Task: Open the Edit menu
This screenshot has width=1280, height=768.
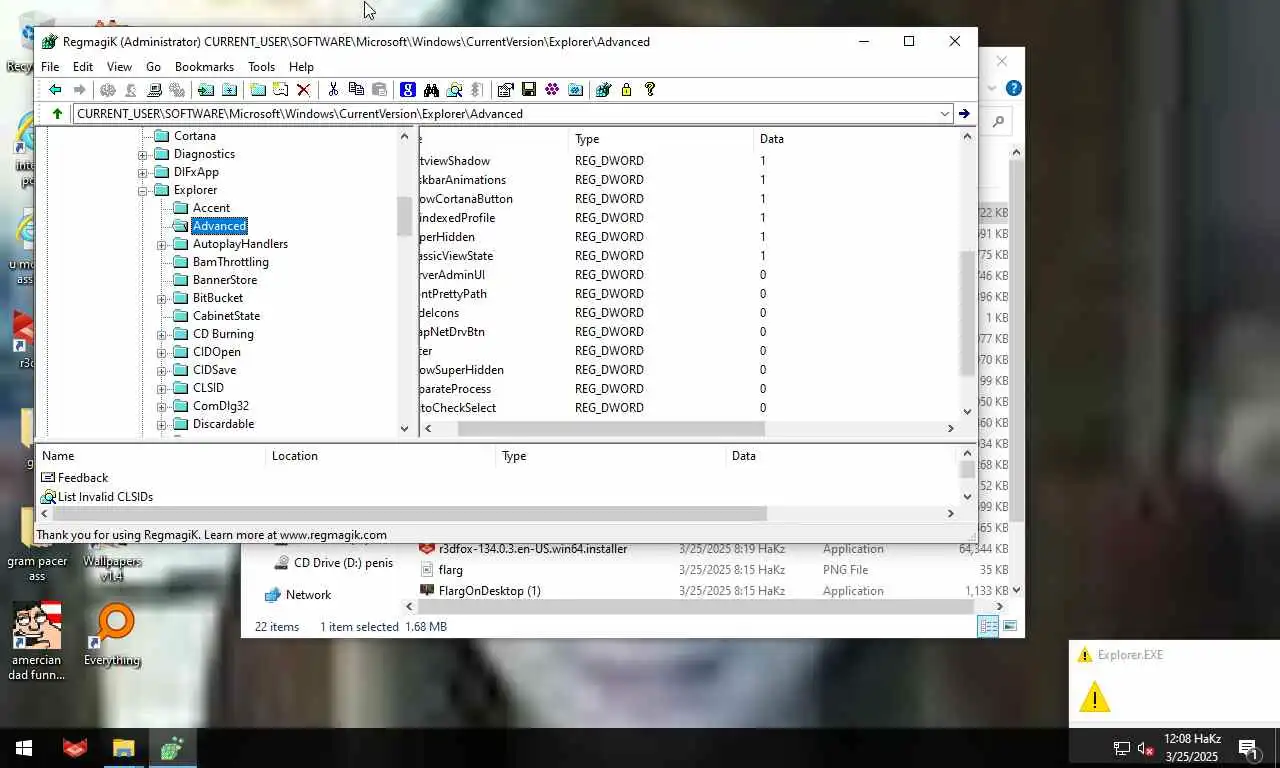Action: coord(83,67)
